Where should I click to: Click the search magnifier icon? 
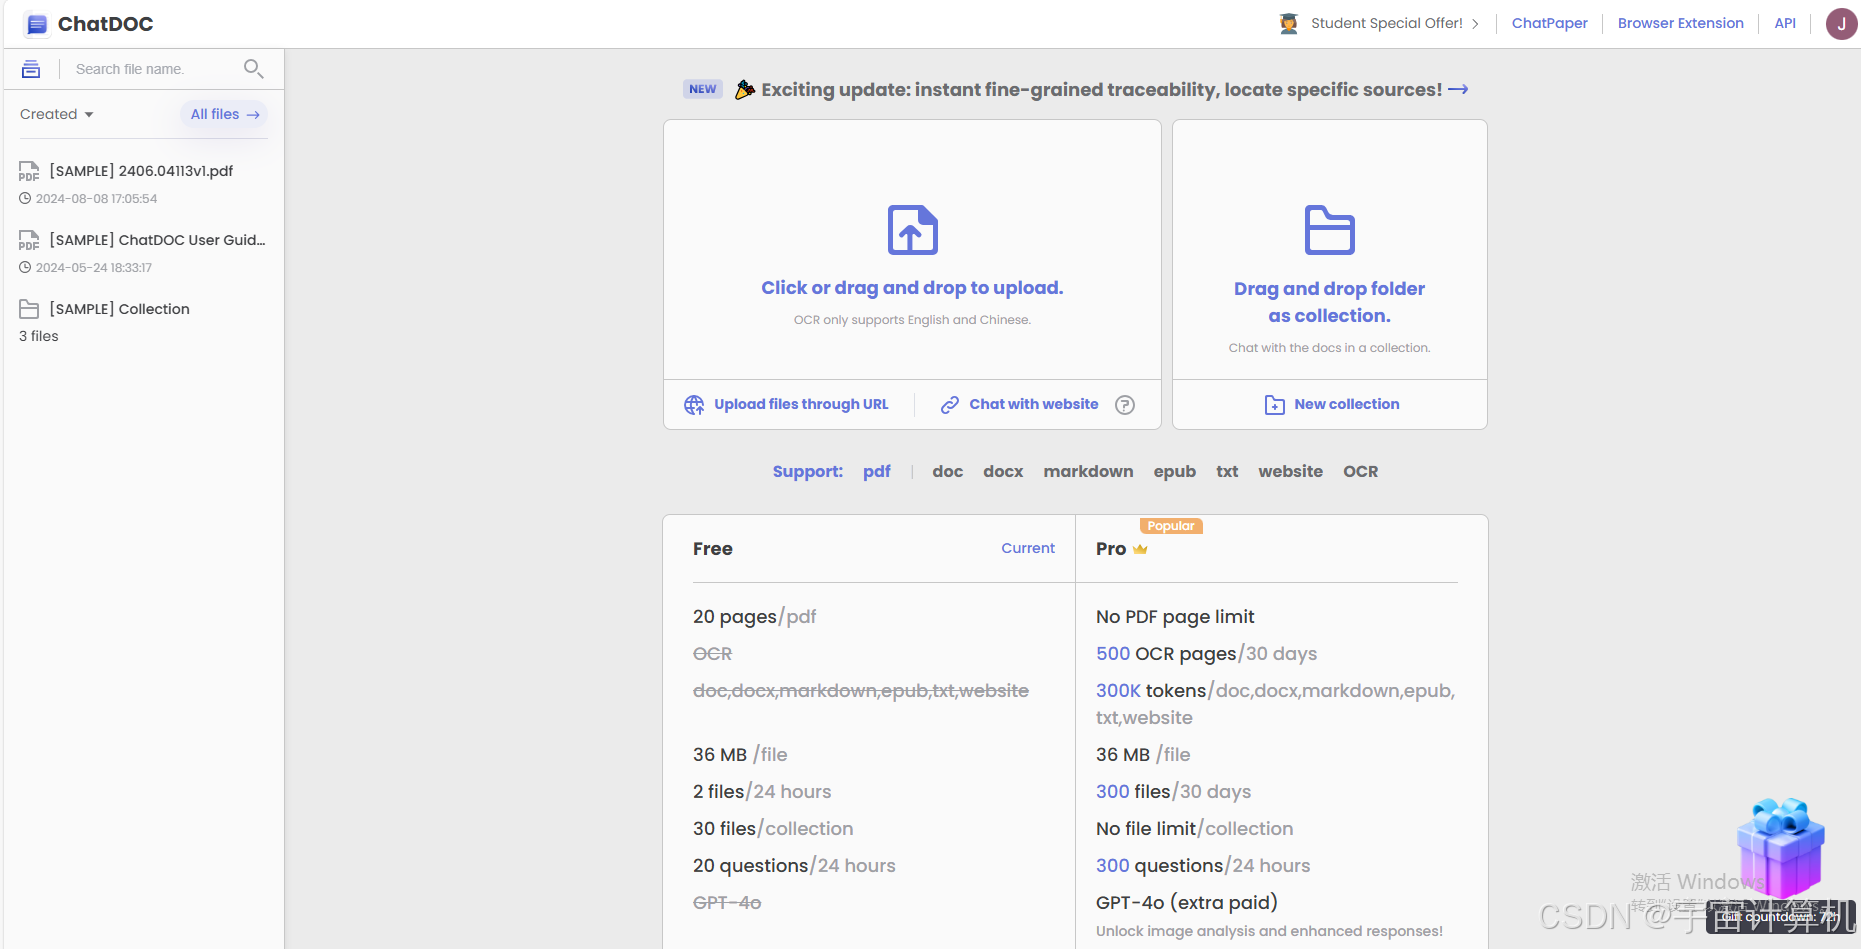point(254,68)
